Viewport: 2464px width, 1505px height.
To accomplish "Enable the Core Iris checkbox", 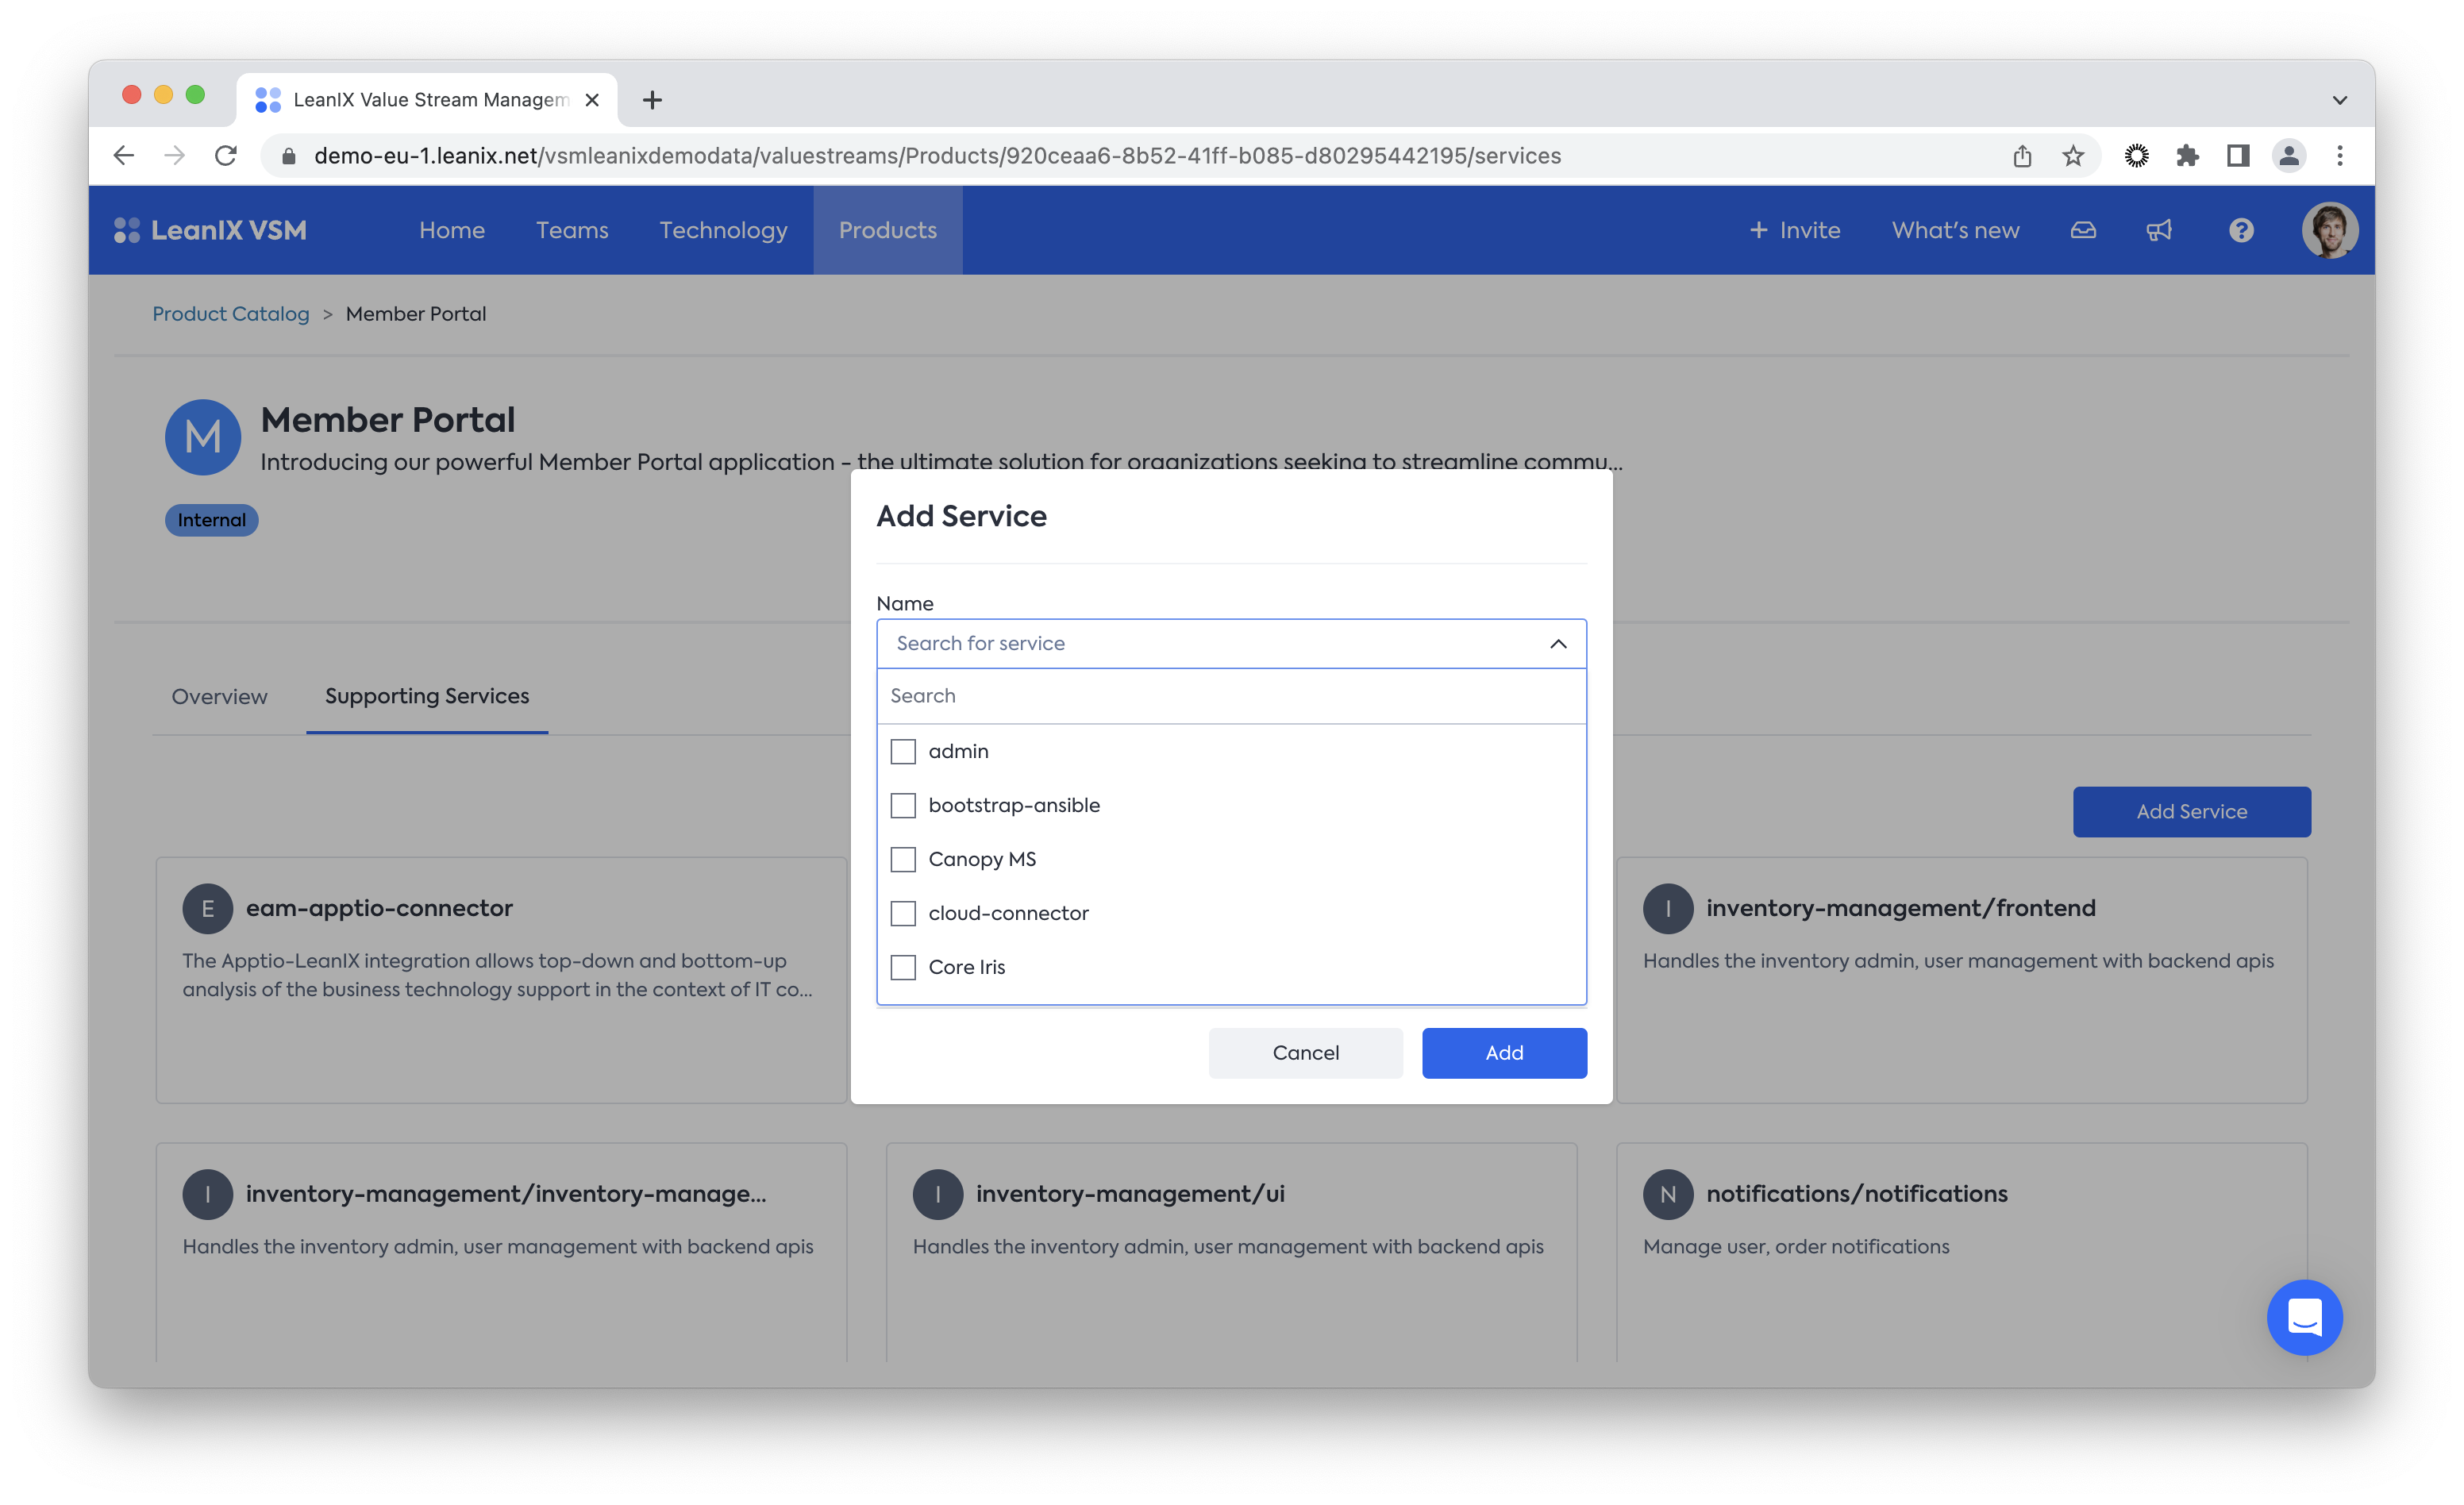I will (903, 967).
